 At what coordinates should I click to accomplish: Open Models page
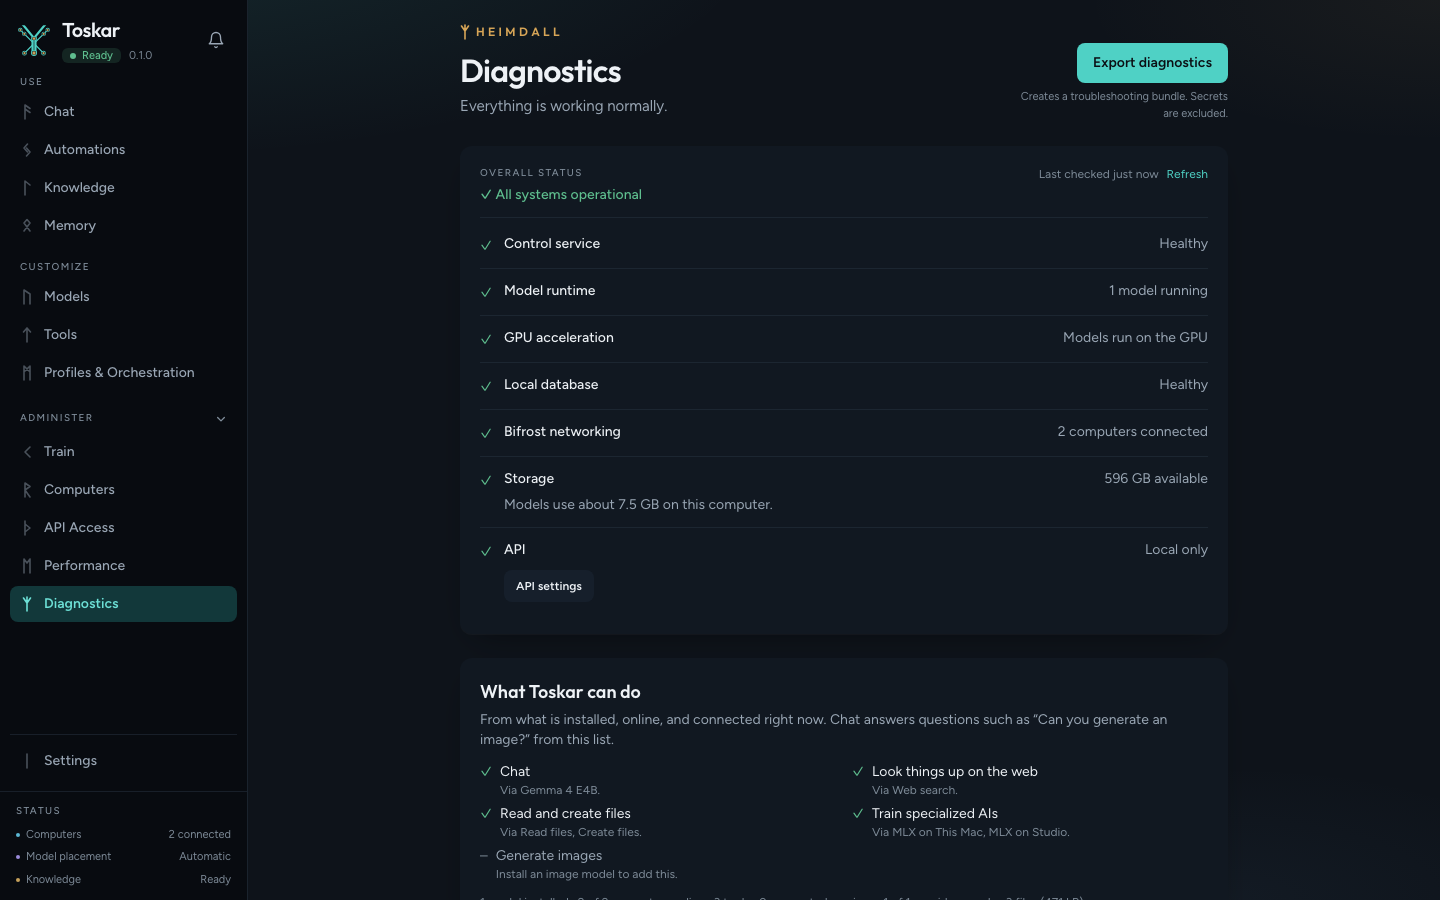click(x=123, y=297)
